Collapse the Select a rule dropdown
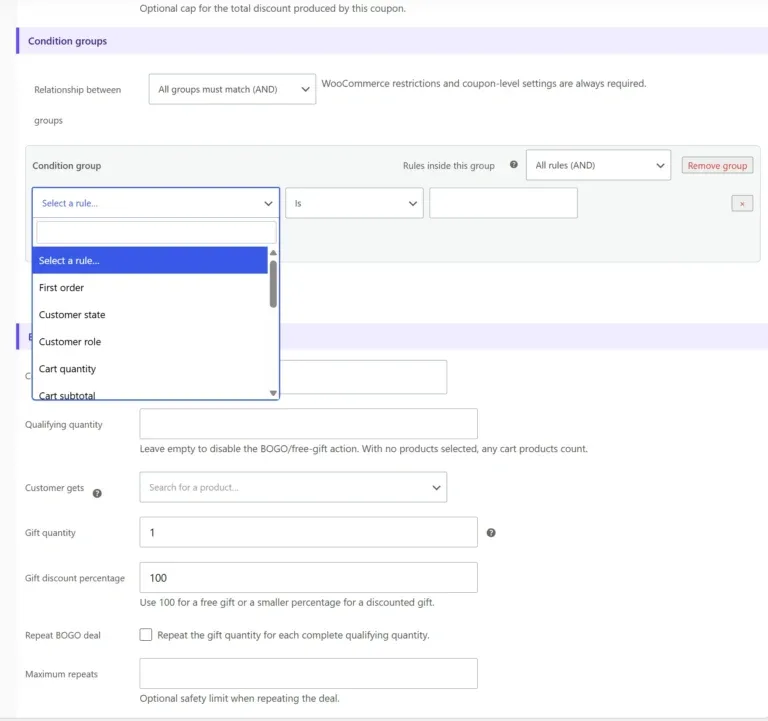Image resolution: width=768 pixels, height=721 pixels. pyautogui.click(x=156, y=203)
